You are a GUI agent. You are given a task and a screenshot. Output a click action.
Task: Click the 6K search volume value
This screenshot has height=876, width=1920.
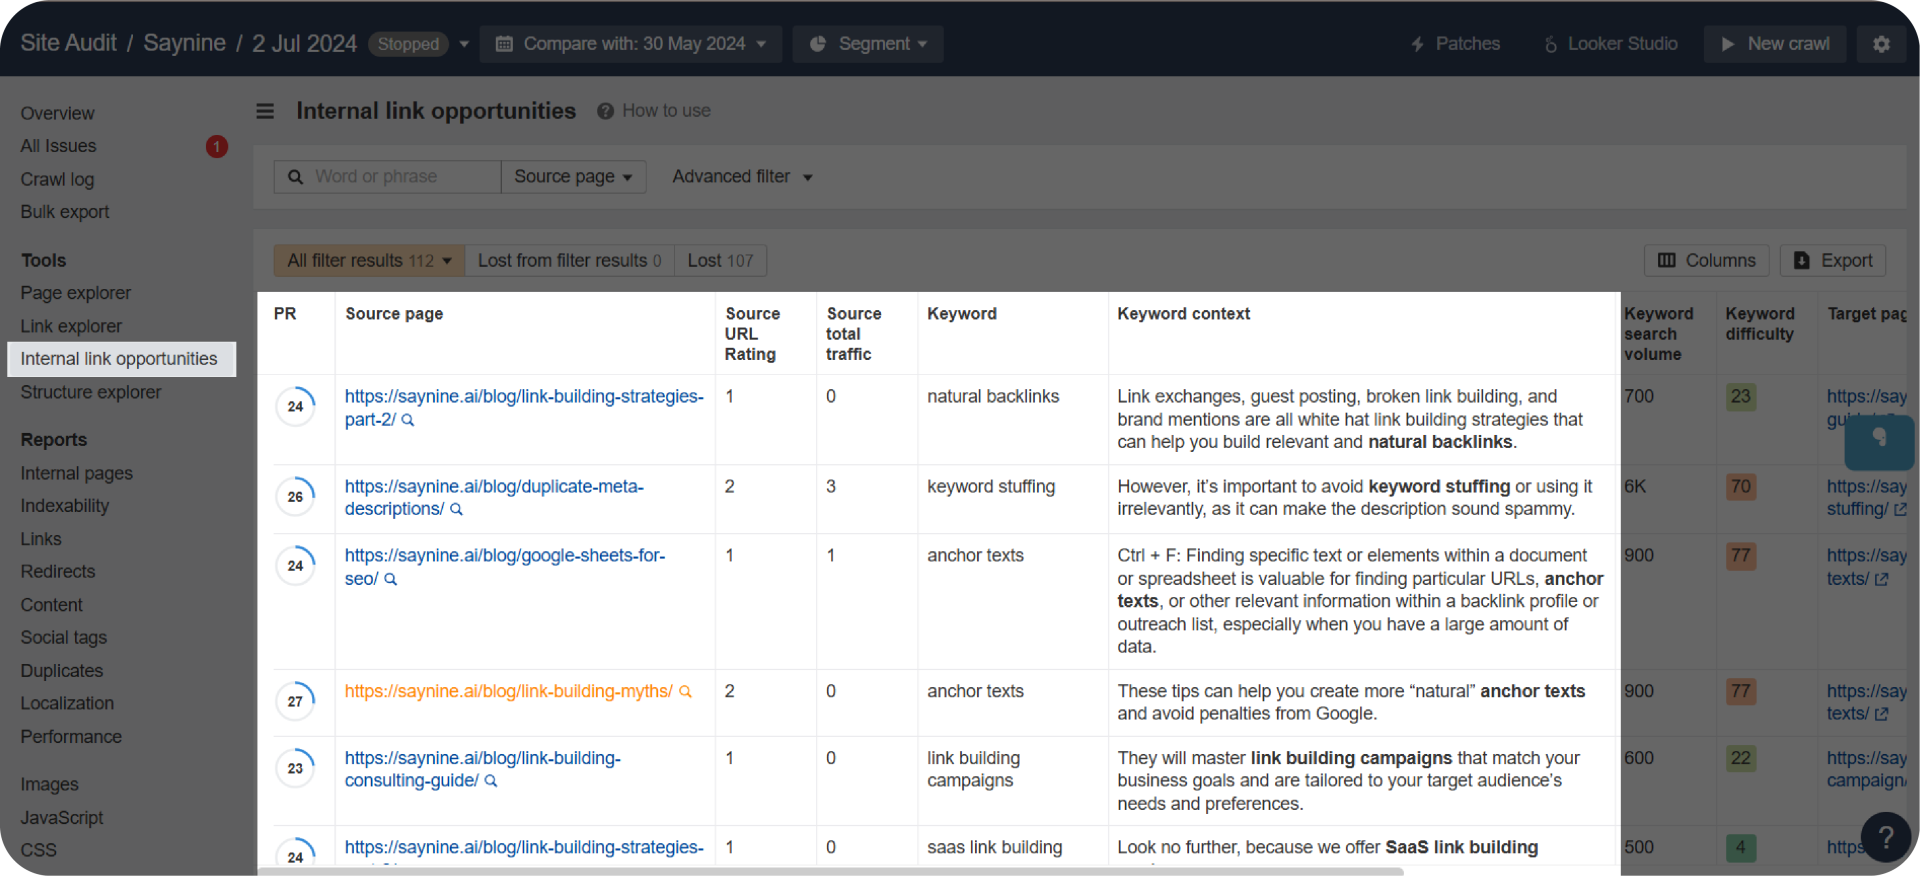coord(1635,487)
